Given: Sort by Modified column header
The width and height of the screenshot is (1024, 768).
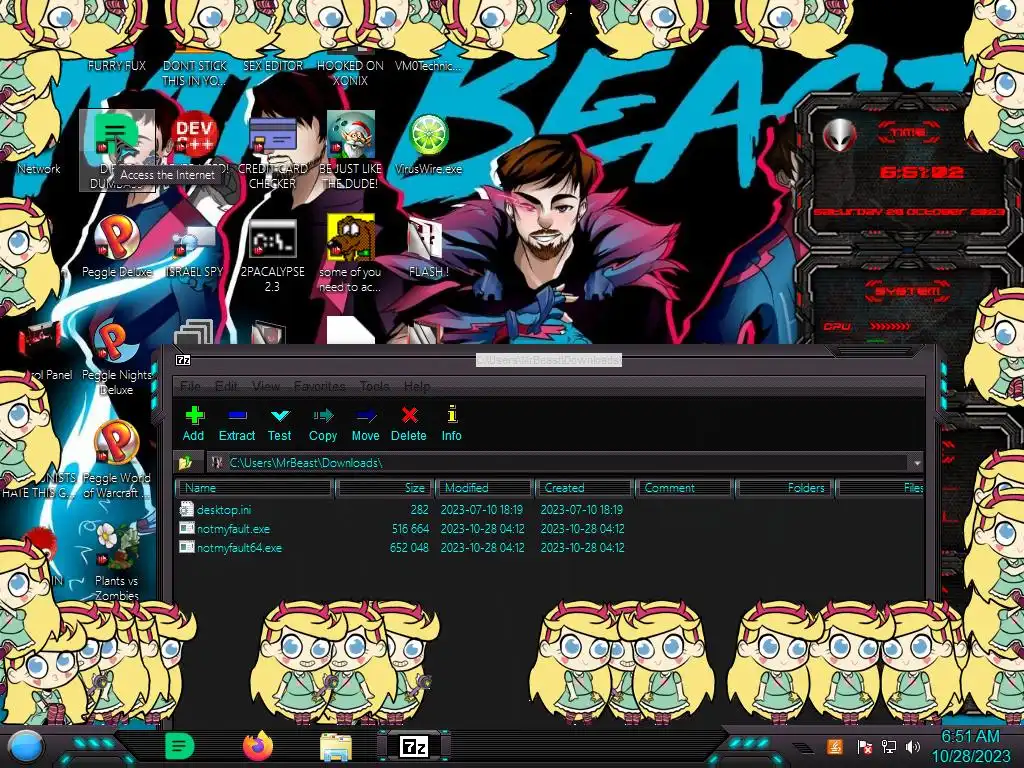Looking at the screenshot, I should 485,488.
